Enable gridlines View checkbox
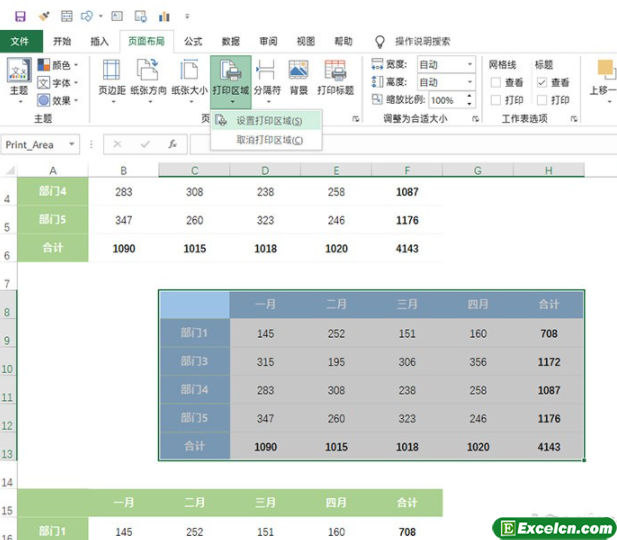 496,83
